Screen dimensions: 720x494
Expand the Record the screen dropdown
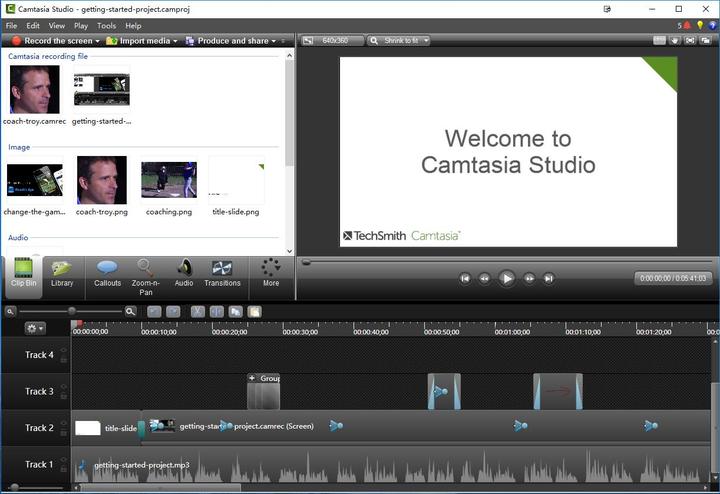[97, 41]
